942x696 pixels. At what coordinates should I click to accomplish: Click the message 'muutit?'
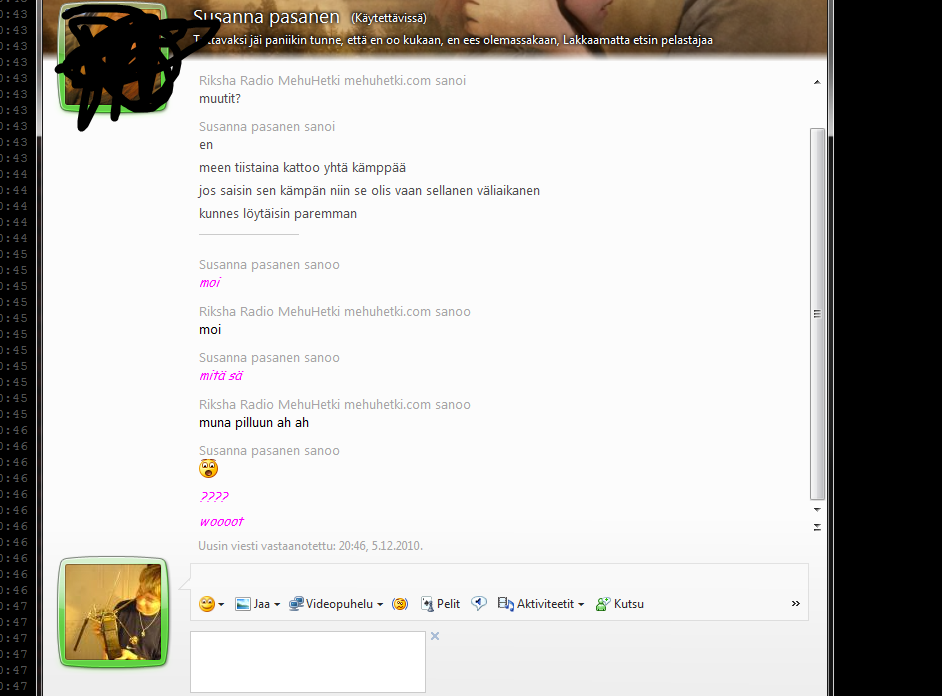tap(220, 98)
